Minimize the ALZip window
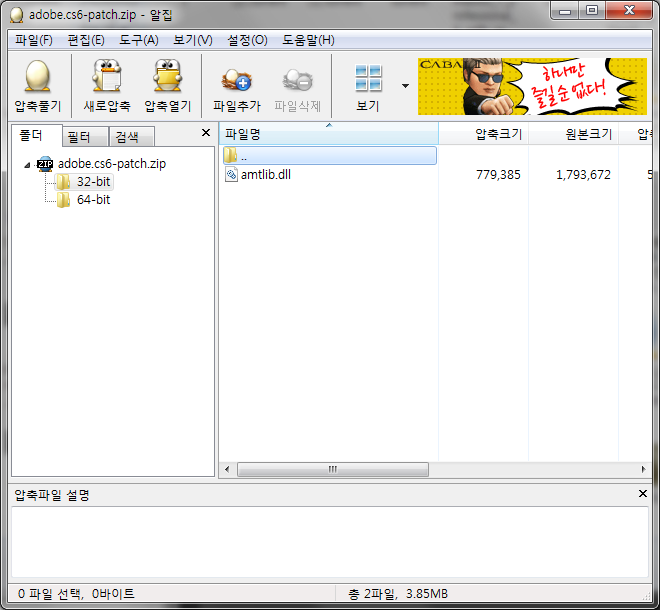Screen dimensions: 660x610 [565, 11]
